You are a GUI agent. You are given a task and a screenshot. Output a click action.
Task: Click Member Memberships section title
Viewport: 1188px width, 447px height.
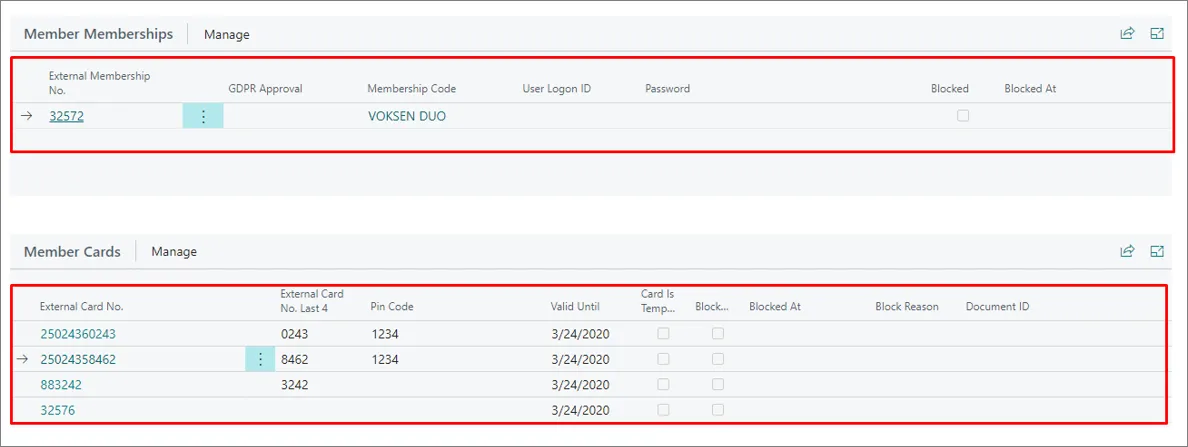click(x=98, y=34)
